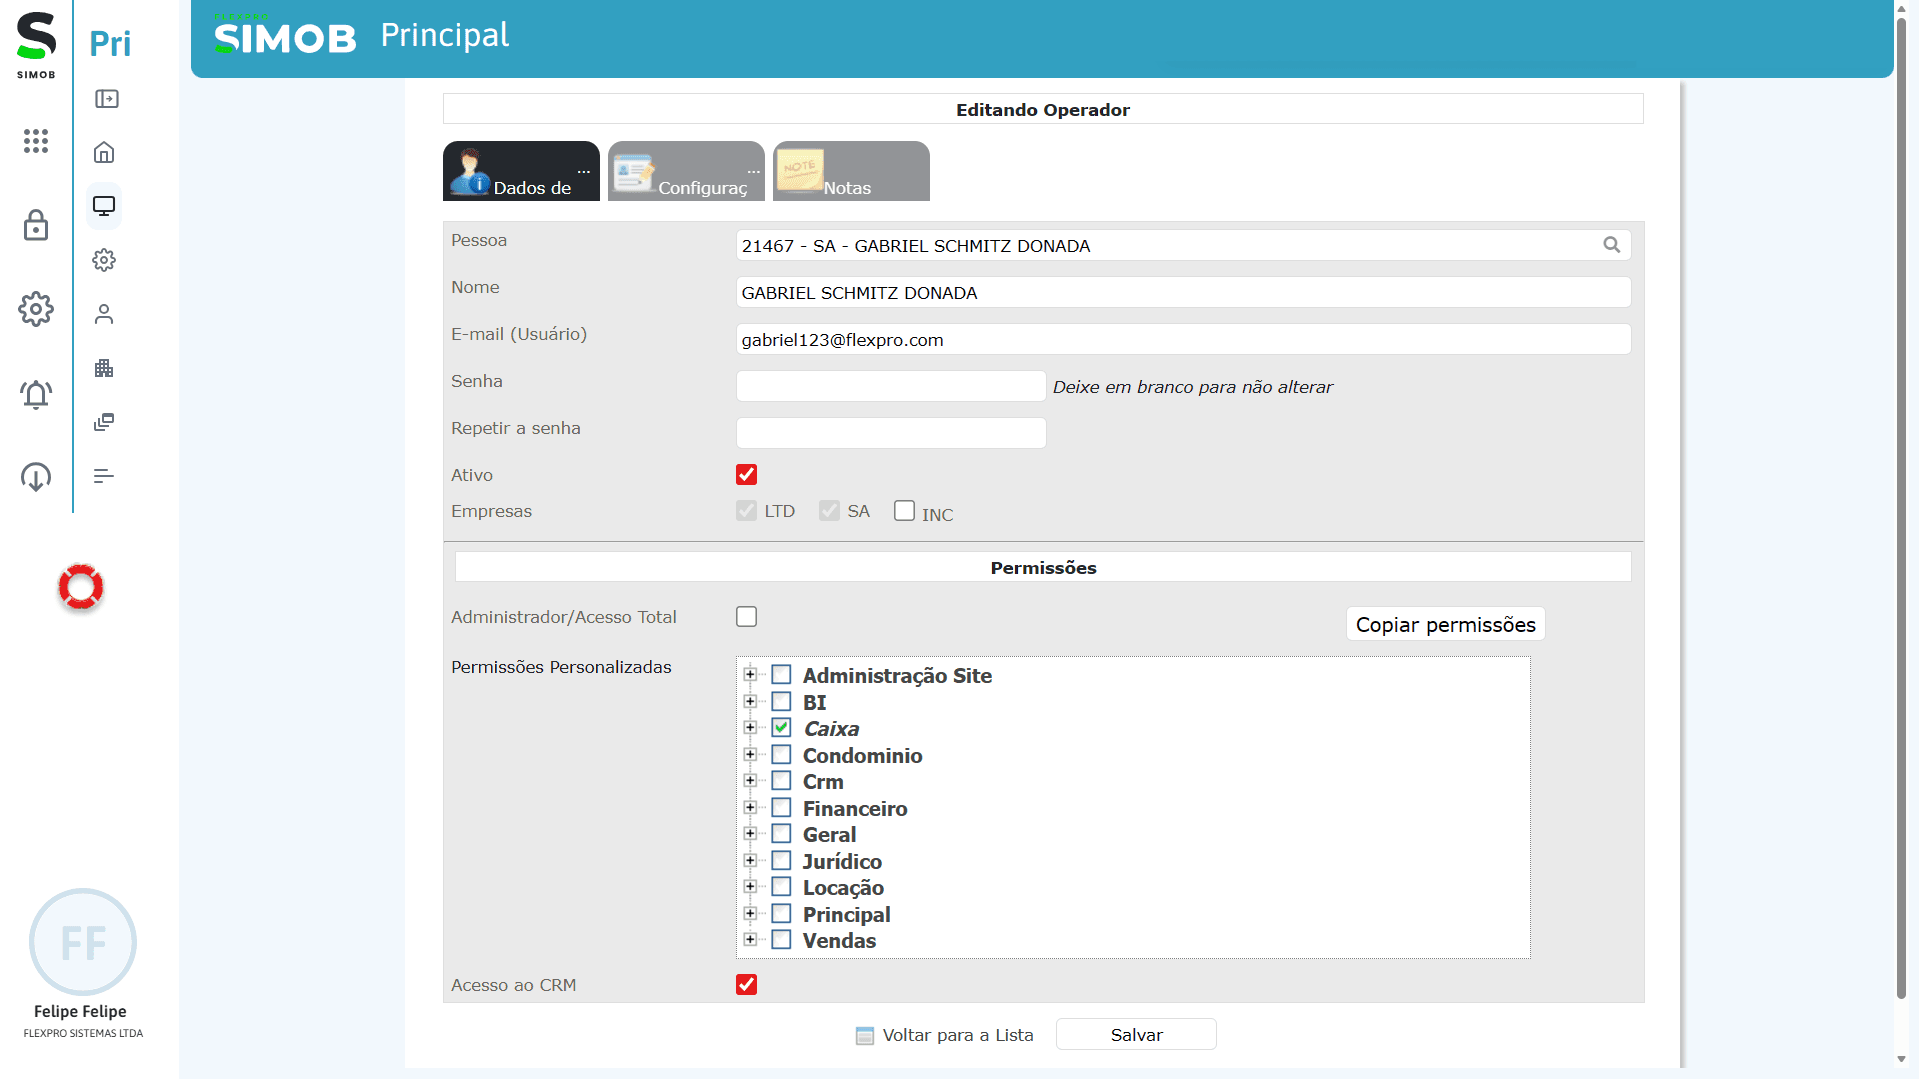
Task: Switch to the Configuraç tab
Action: 686,171
